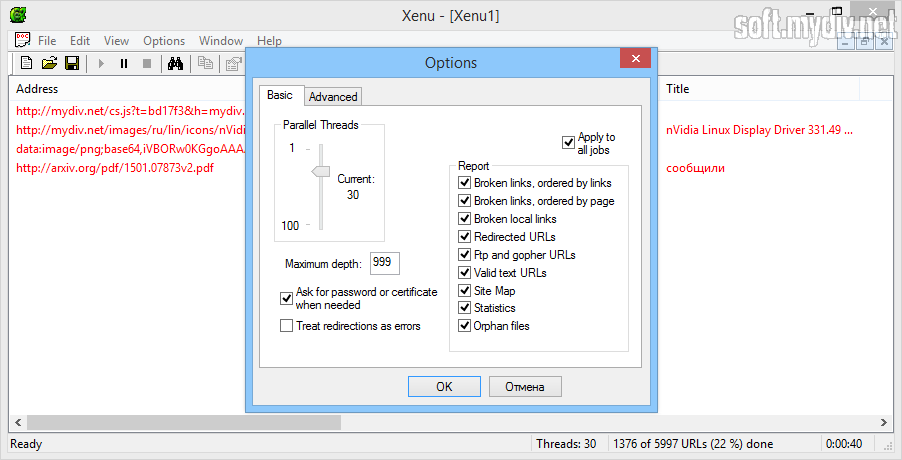
Task: Click OK to confirm options
Action: point(444,386)
